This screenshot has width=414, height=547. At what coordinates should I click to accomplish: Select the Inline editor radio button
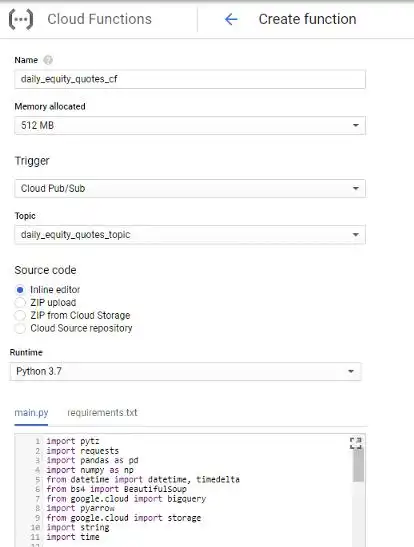[20, 290]
